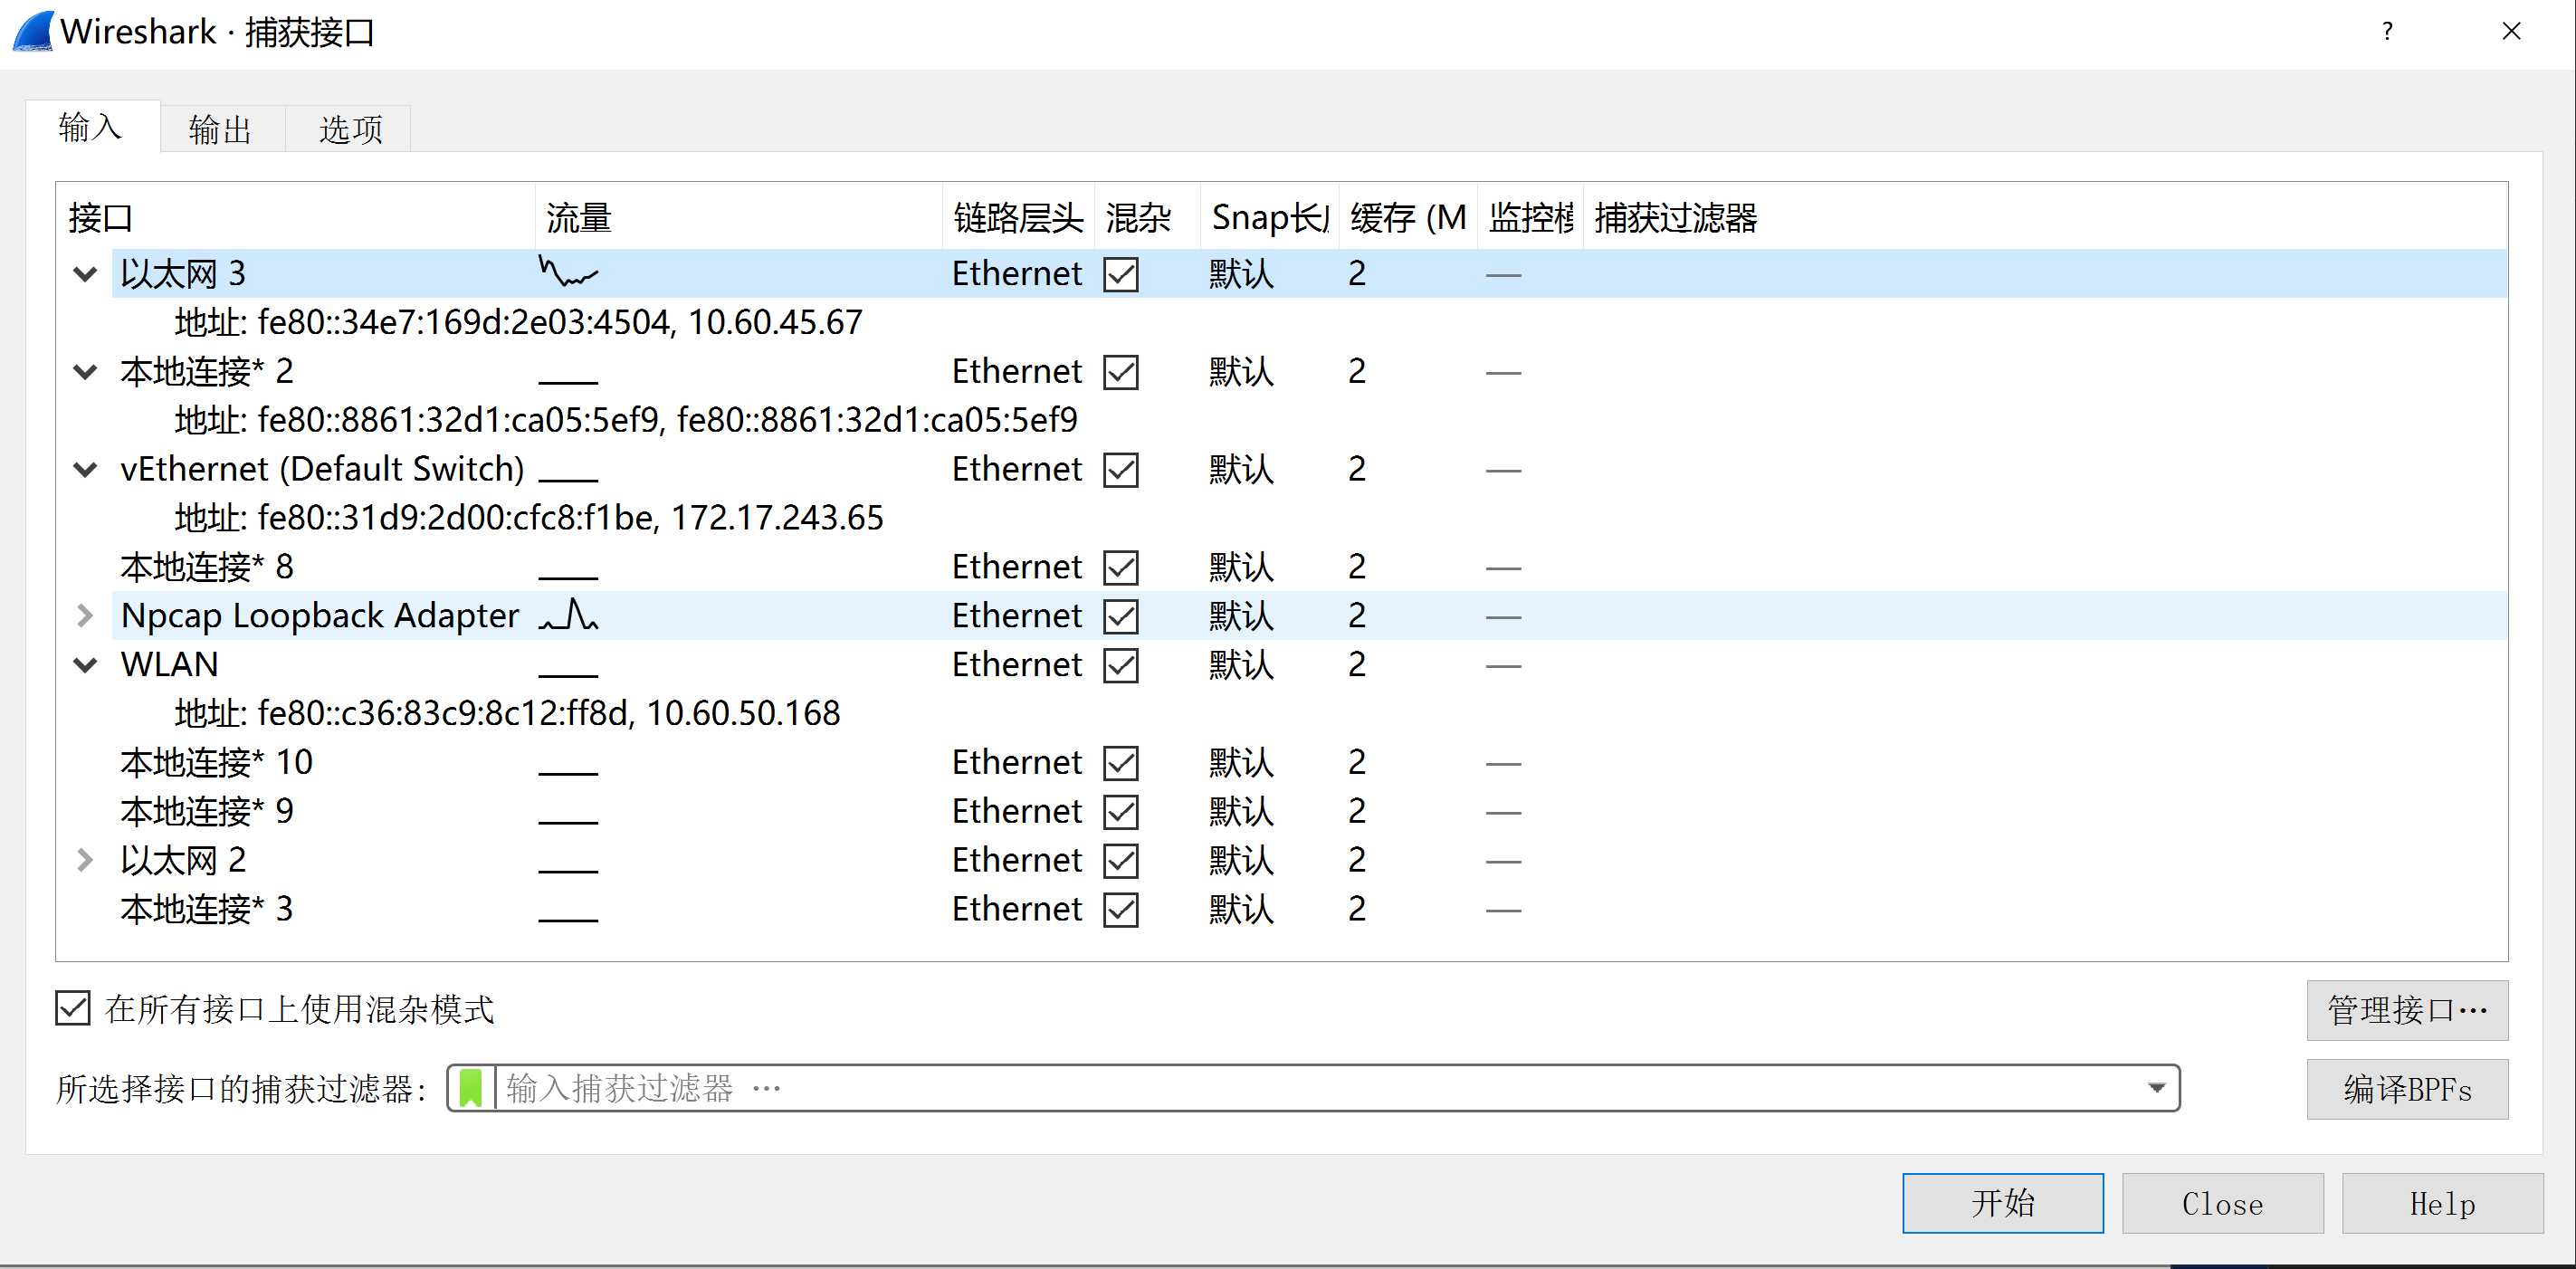2576x1269 pixels.
Task: Collapse the 以太网 3 interface row
Action: pyautogui.click(x=85, y=274)
